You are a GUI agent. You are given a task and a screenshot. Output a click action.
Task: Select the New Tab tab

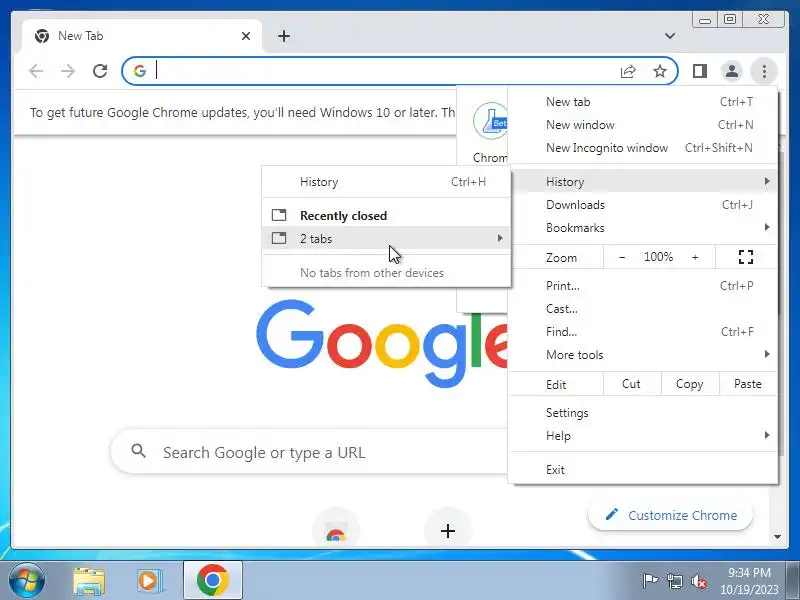point(142,36)
